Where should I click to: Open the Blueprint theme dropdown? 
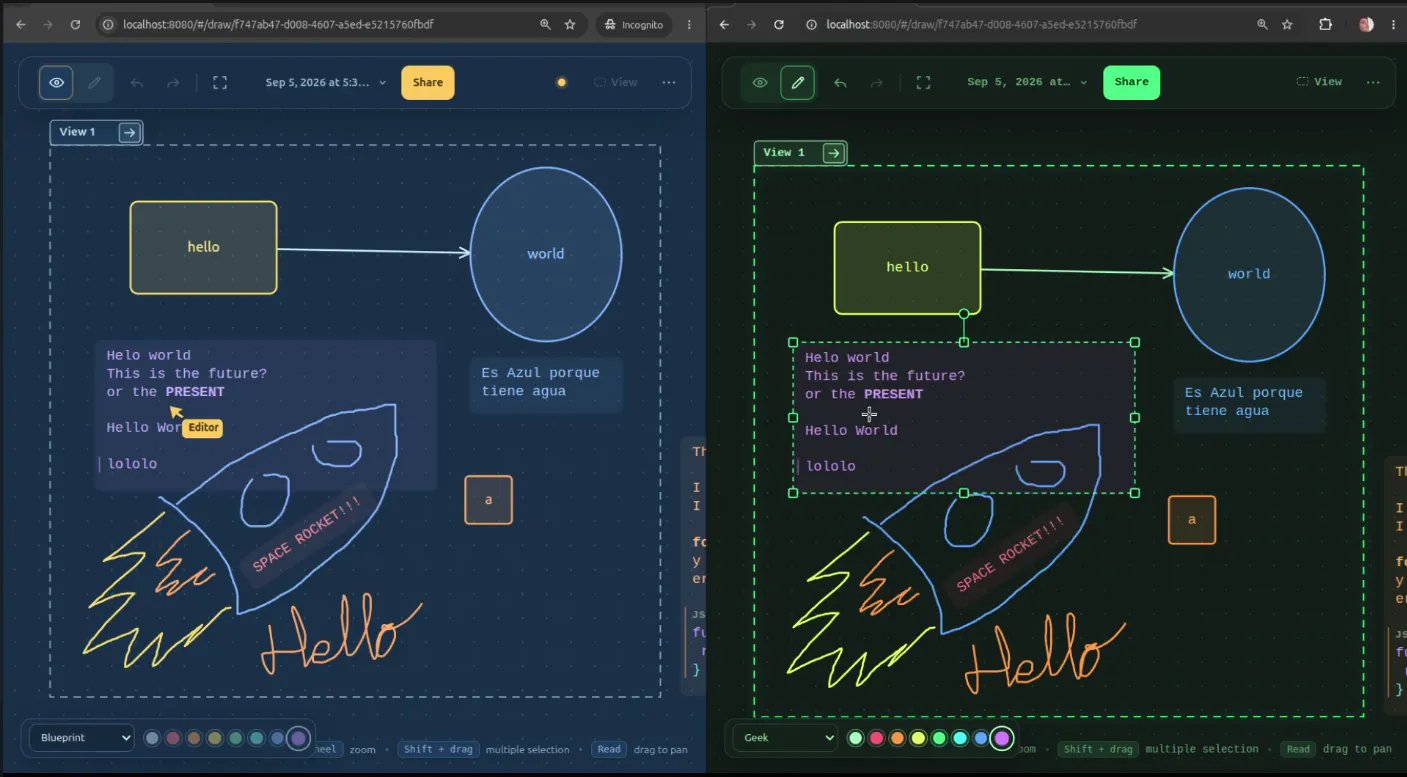tap(81, 738)
